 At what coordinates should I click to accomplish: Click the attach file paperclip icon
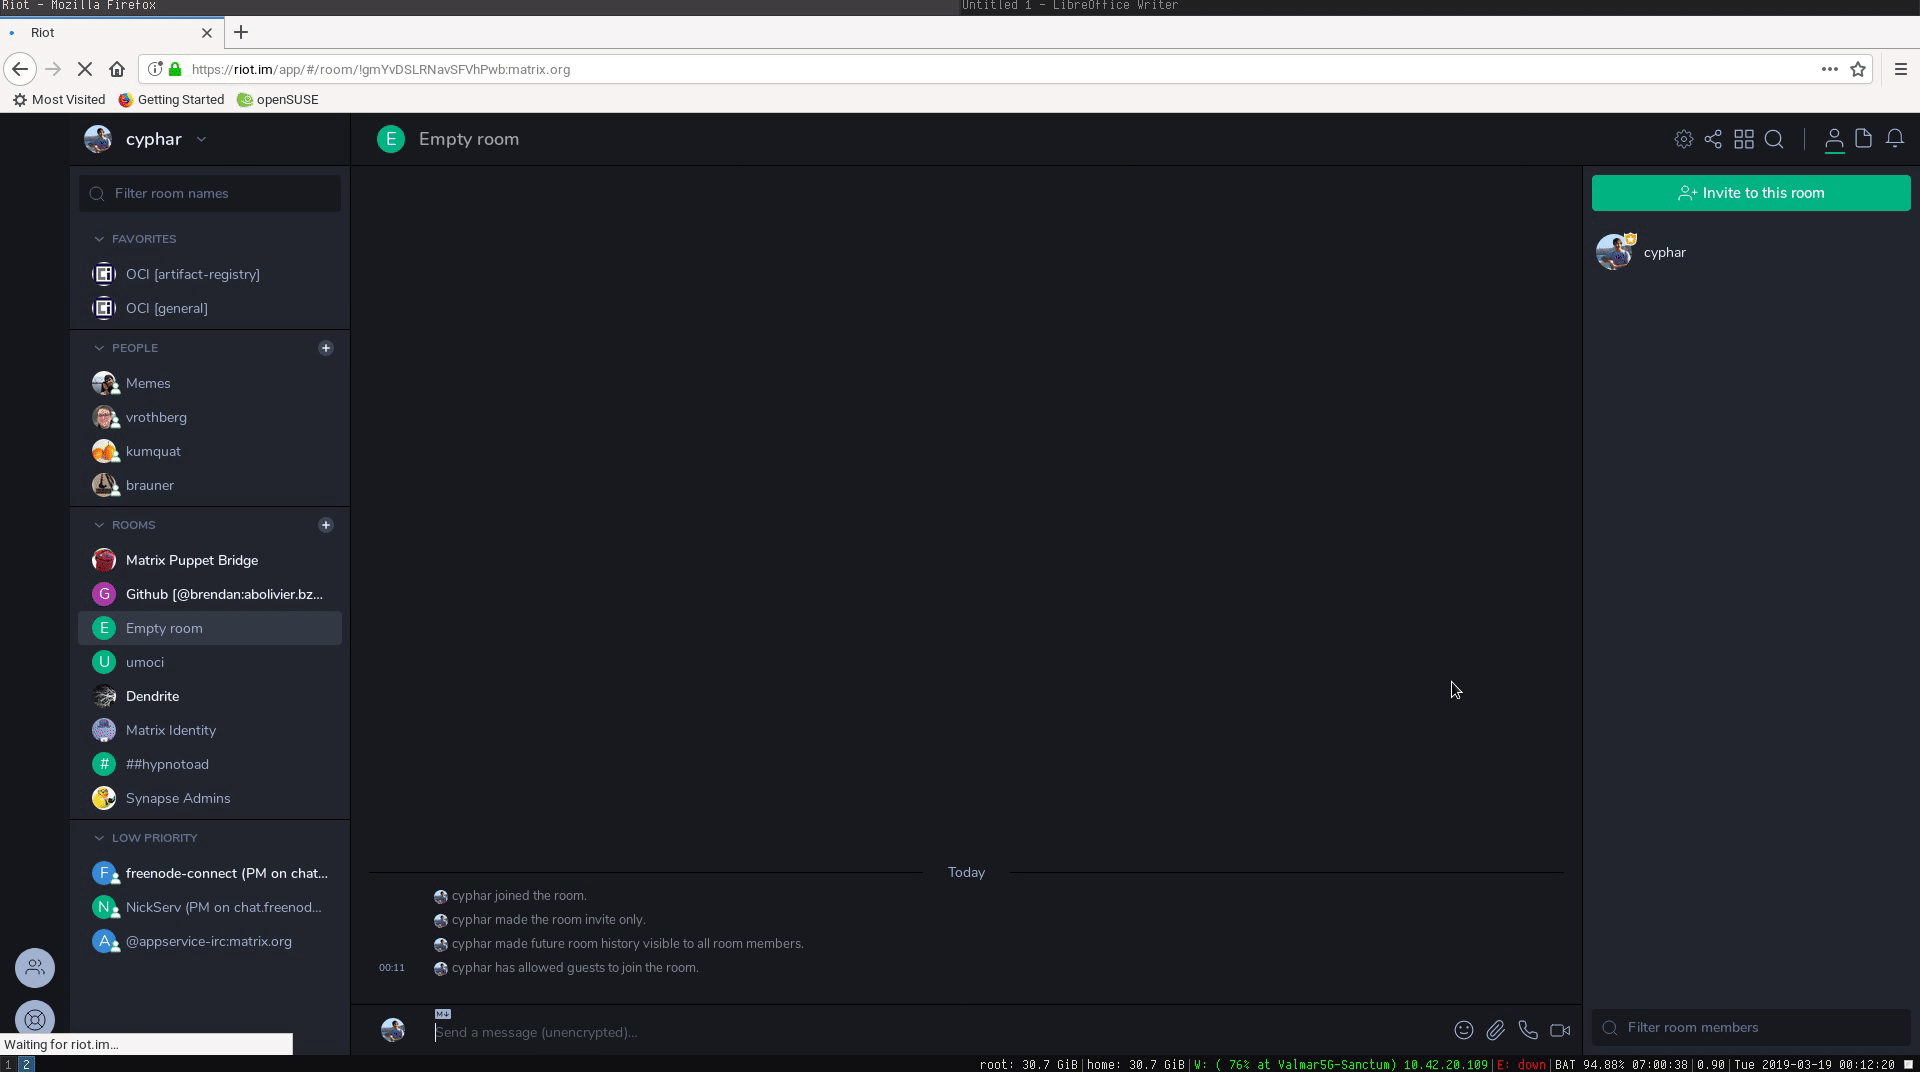pyautogui.click(x=1495, y=1030)
